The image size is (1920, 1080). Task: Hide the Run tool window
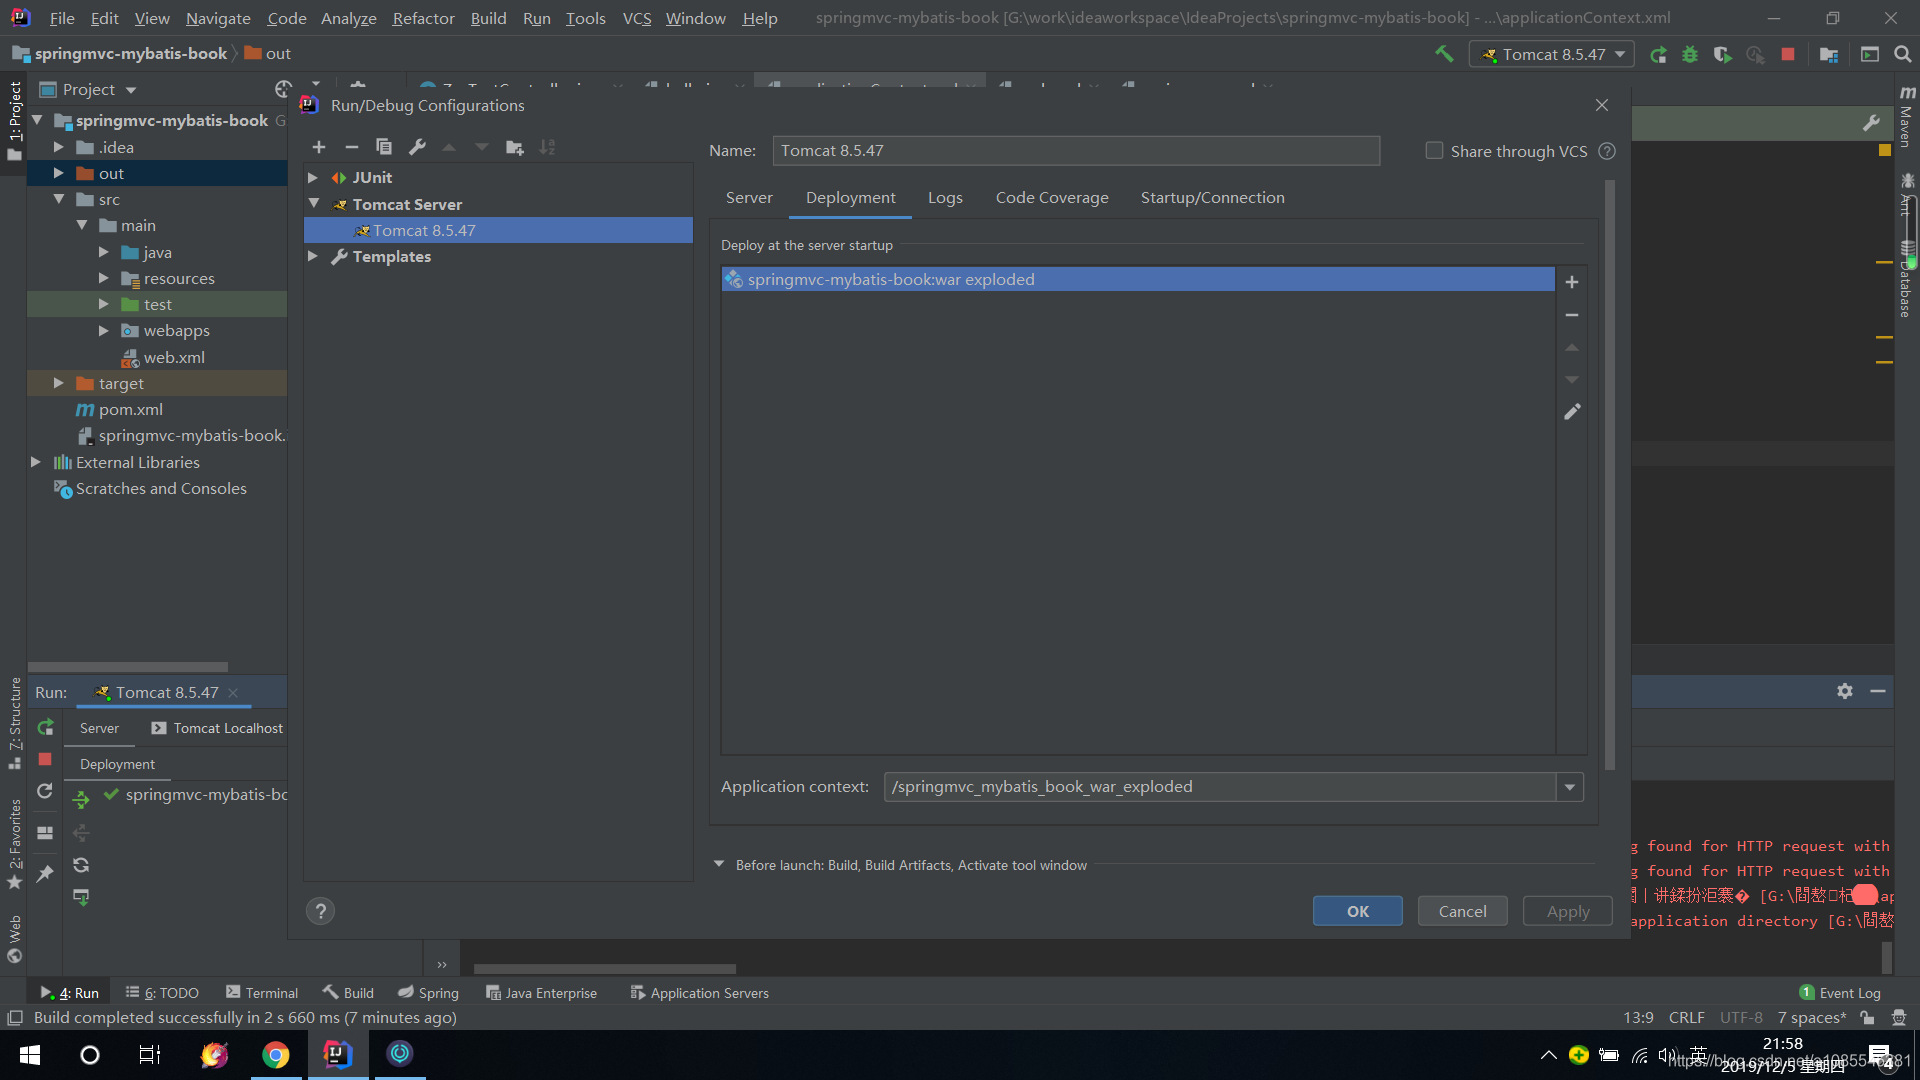click(1878, 691)
